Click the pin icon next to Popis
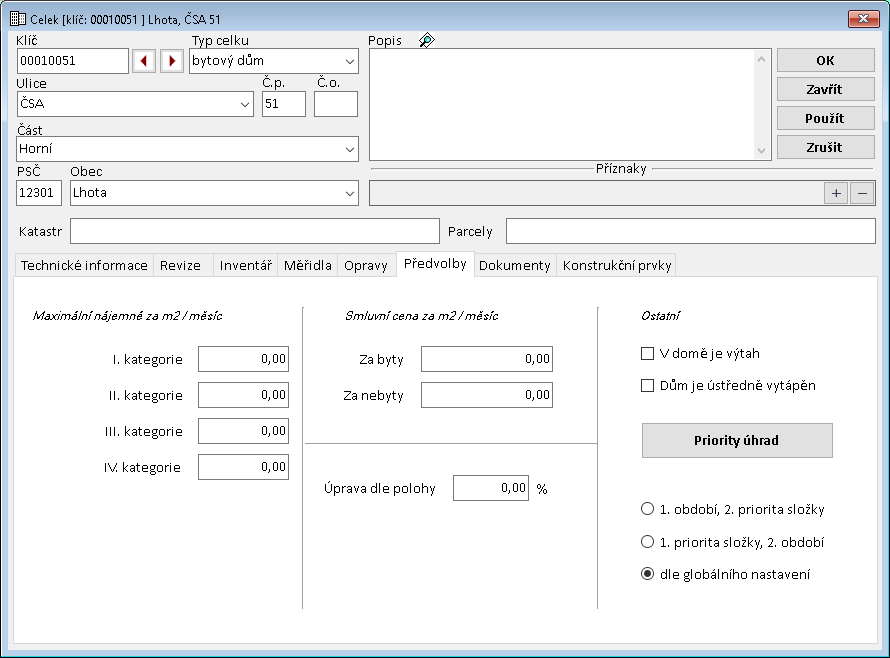The width and height of the screenshot is (890, 658). coord(427,41)
